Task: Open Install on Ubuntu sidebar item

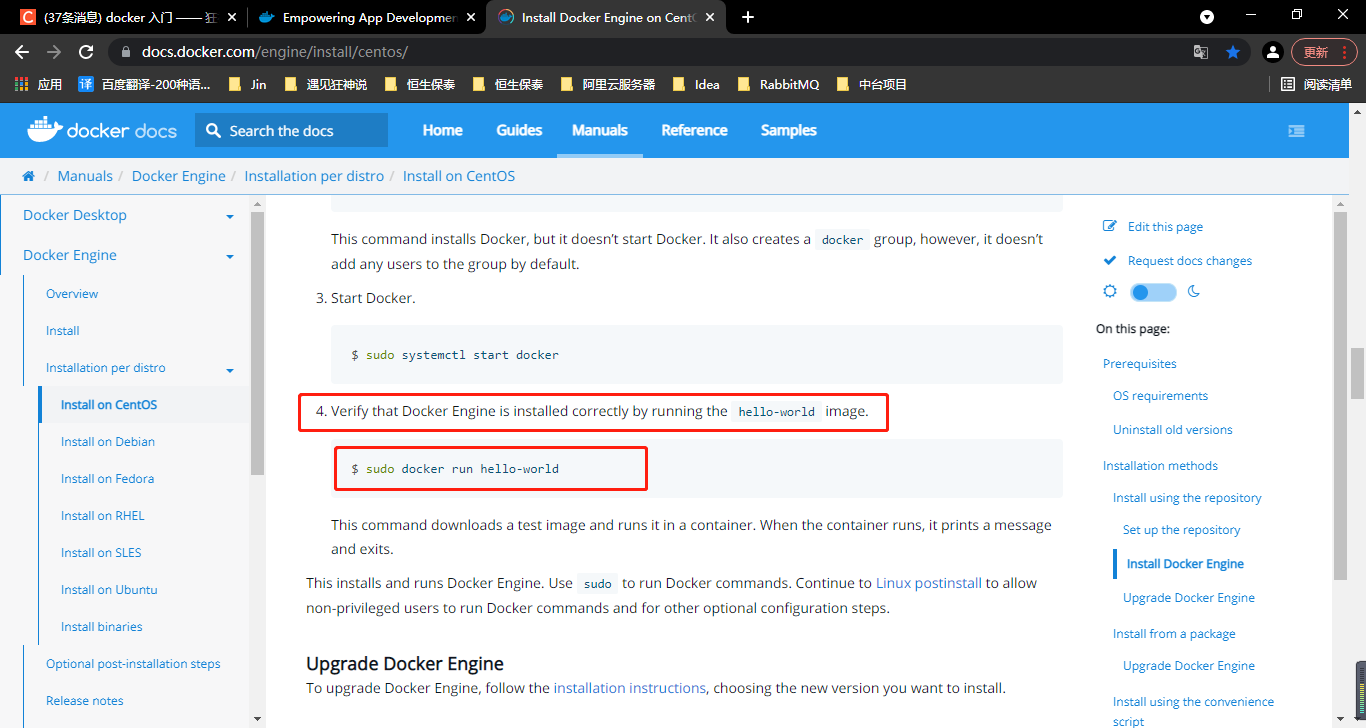Action: point(109,590)
